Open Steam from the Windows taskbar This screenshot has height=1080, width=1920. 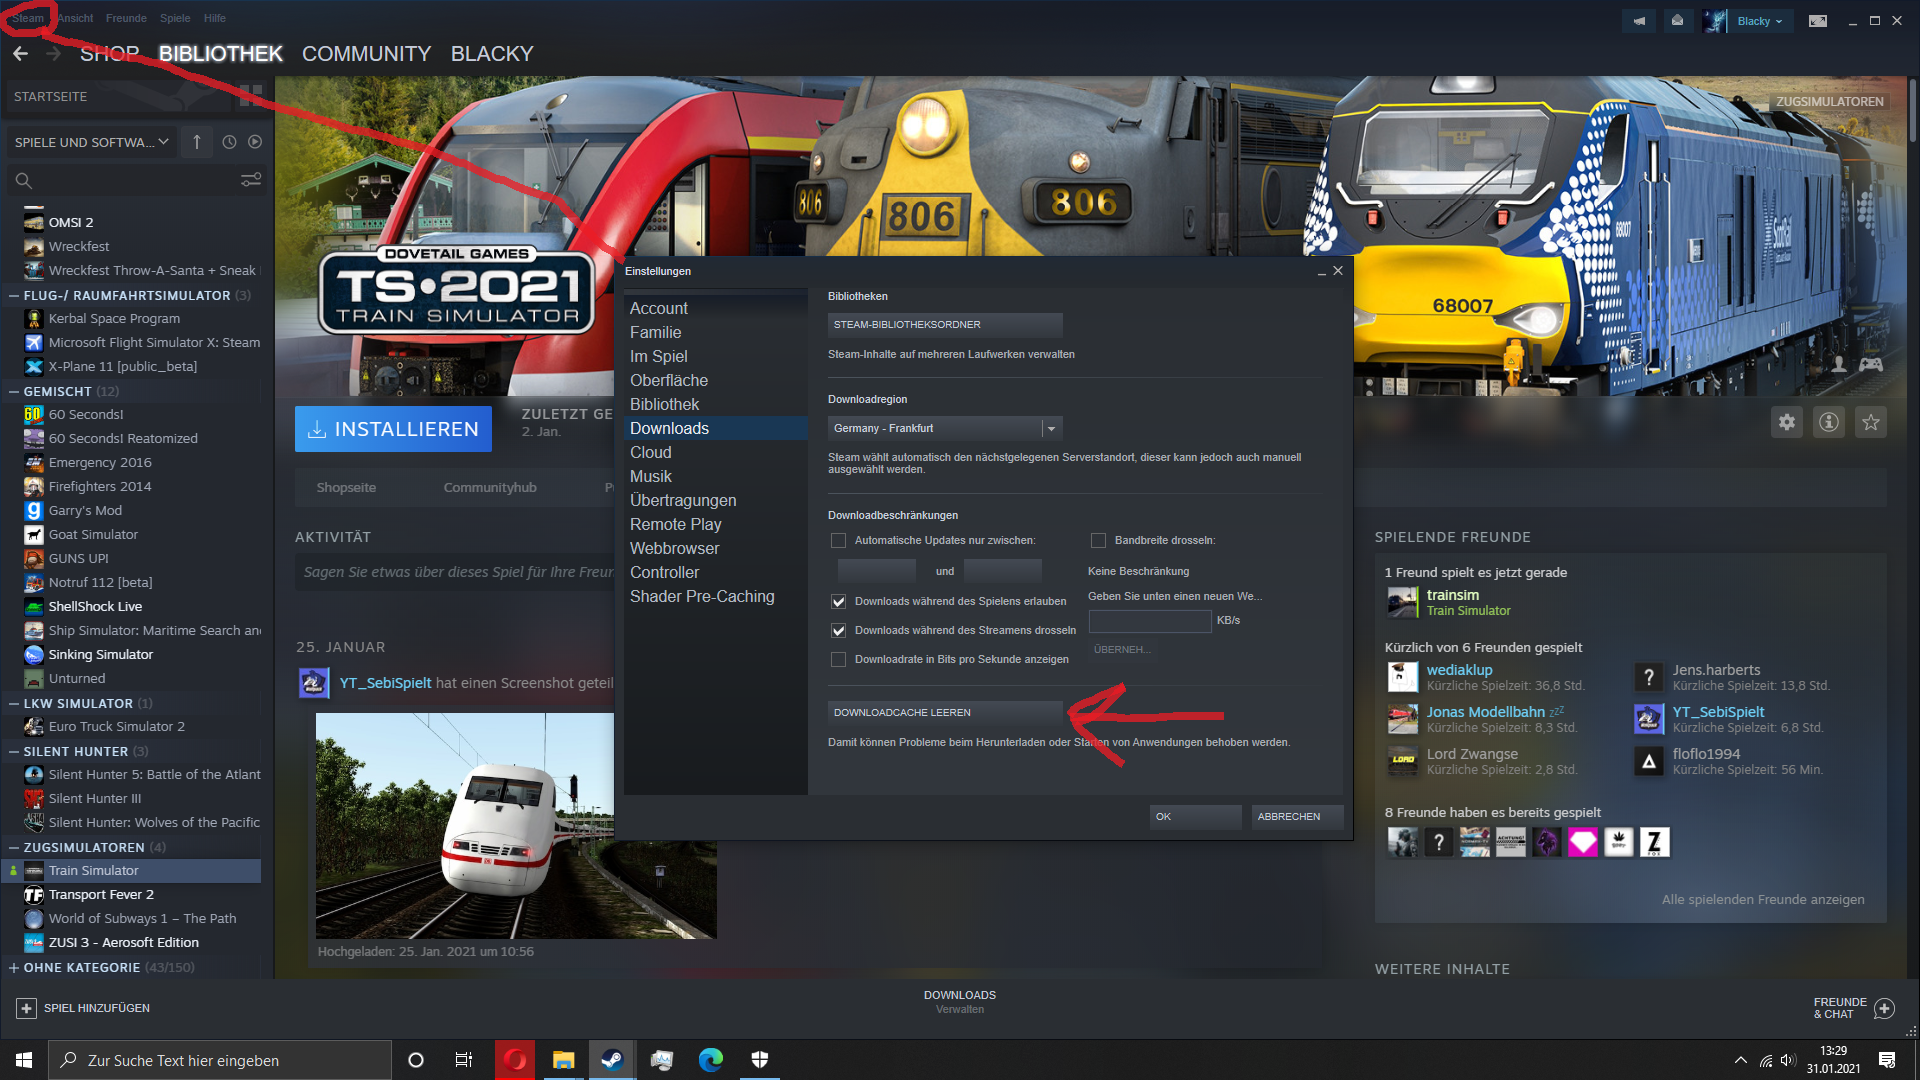pos(612,1060)
